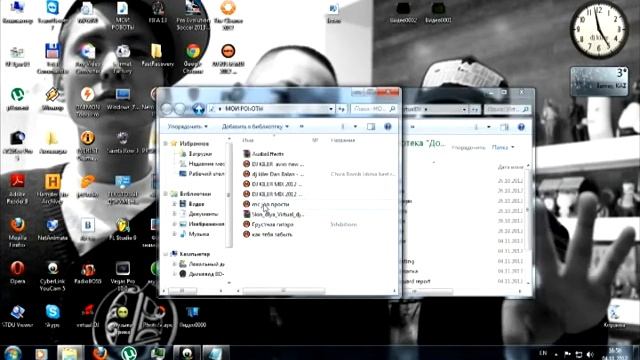Launch Mozilla Firefox from the desktop
Screen dimensions: 640x360
click(17, 232)
